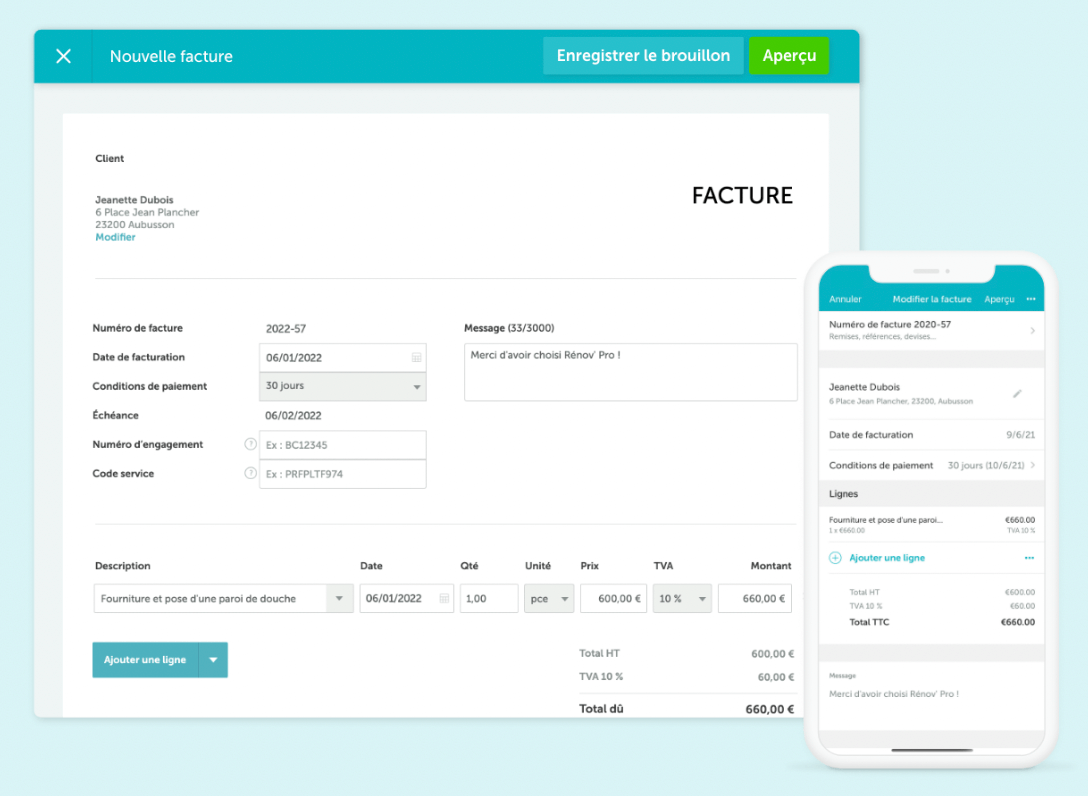This screenshot has width=1088, height=796.
Task: Open the Modifier link under the client address
Action: pos(115,236)
